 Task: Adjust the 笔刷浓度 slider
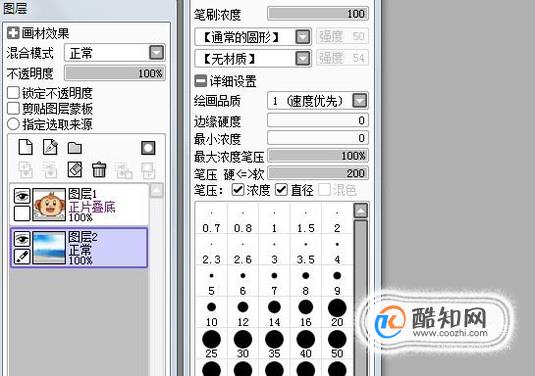318,14
